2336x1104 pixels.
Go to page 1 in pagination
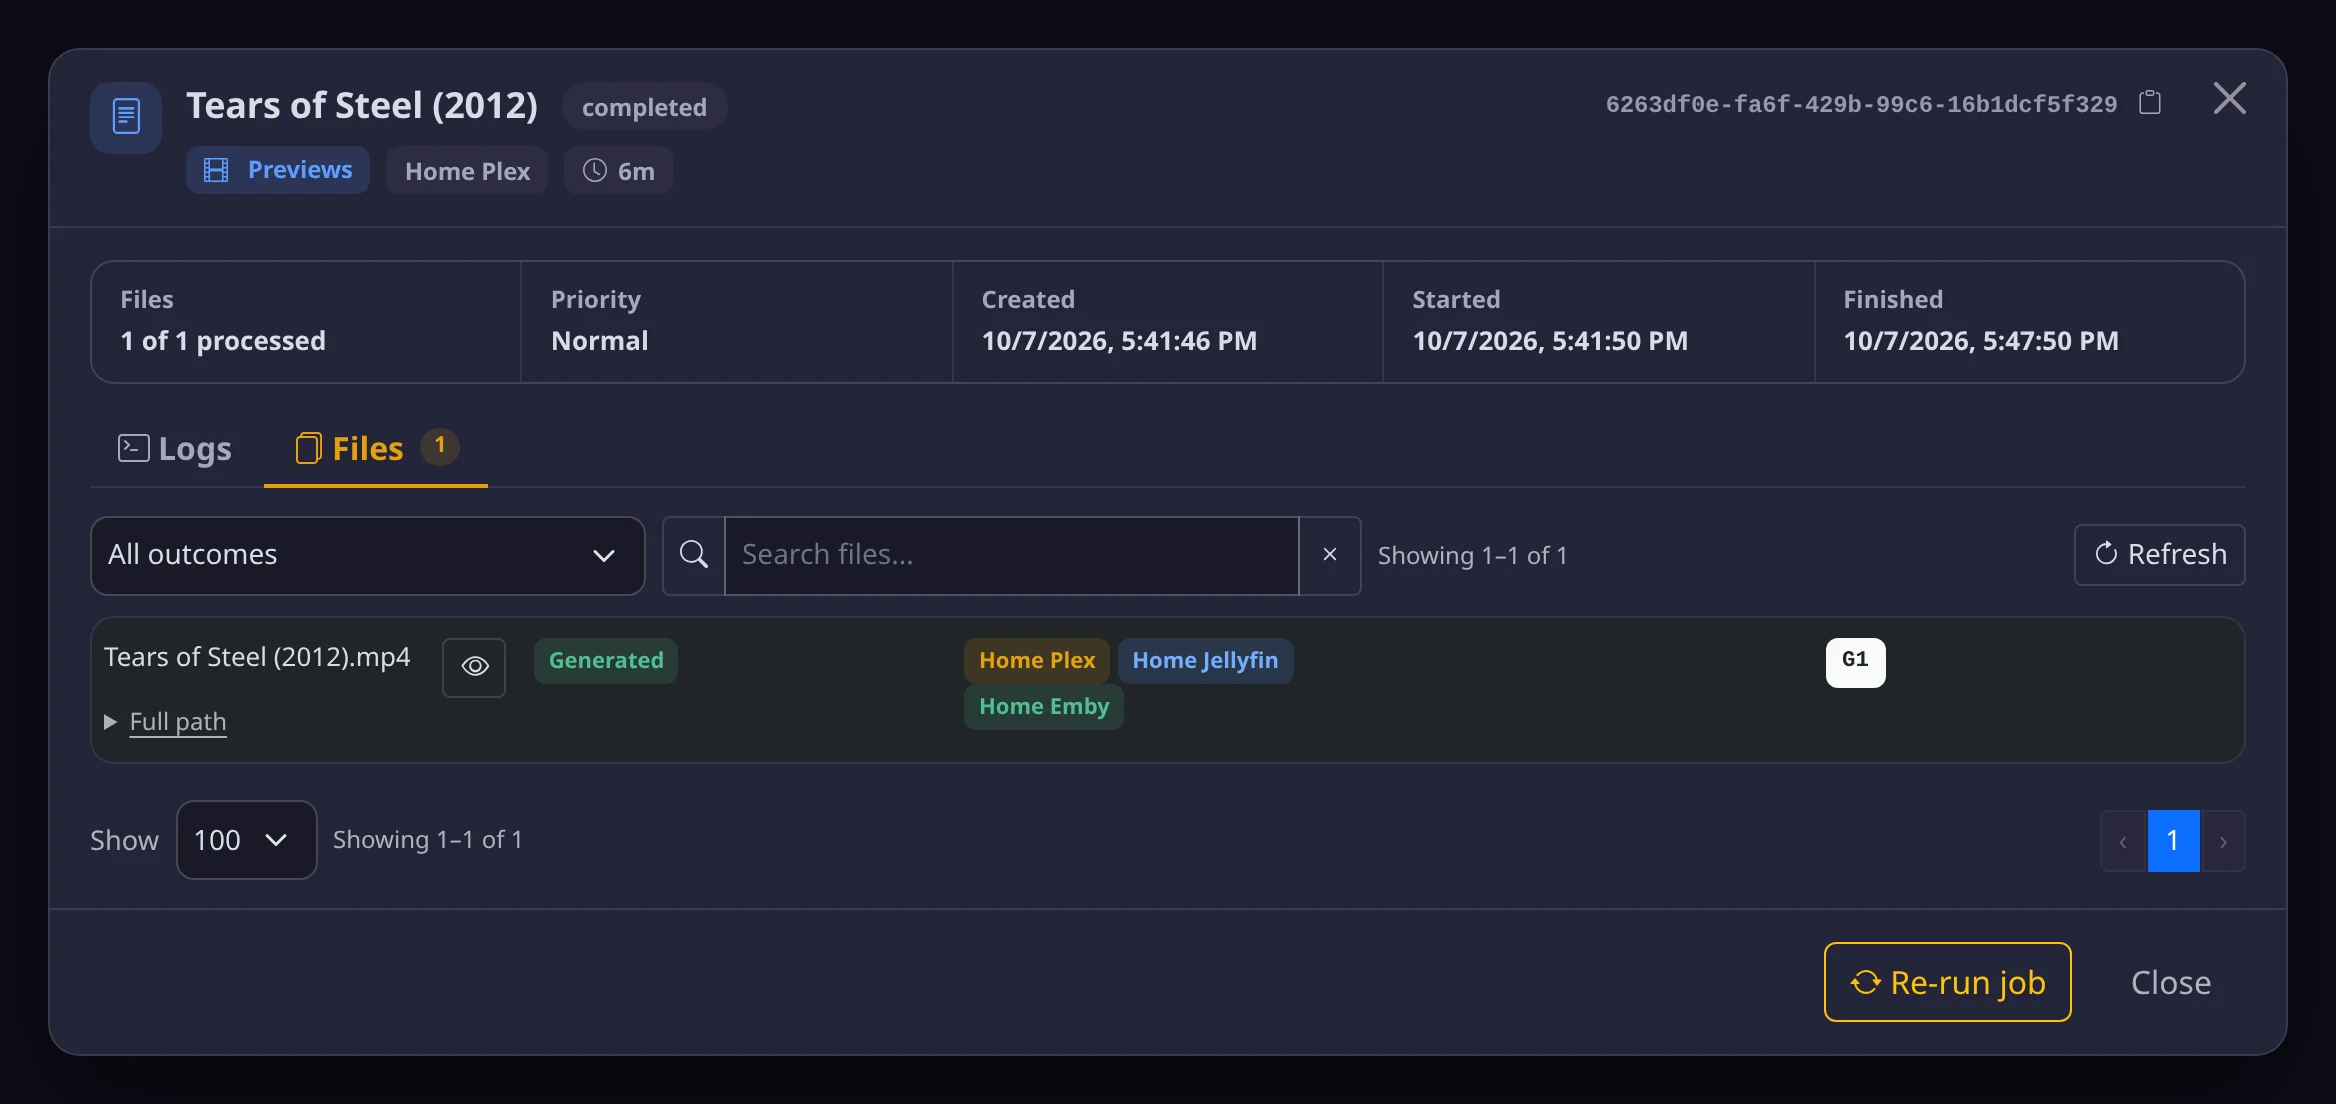2173,841
